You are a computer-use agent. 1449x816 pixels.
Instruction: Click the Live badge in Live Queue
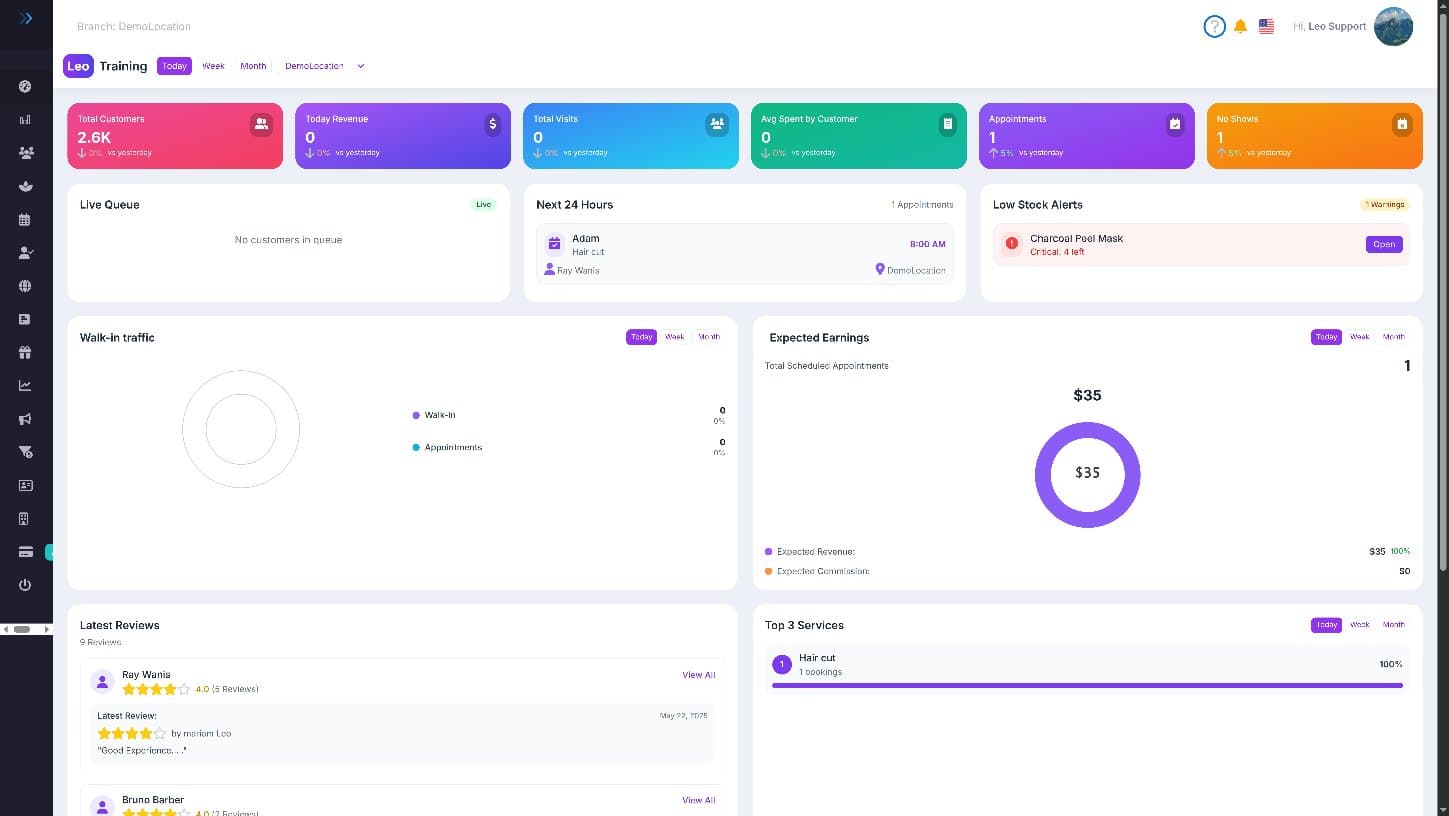point(484,204)
